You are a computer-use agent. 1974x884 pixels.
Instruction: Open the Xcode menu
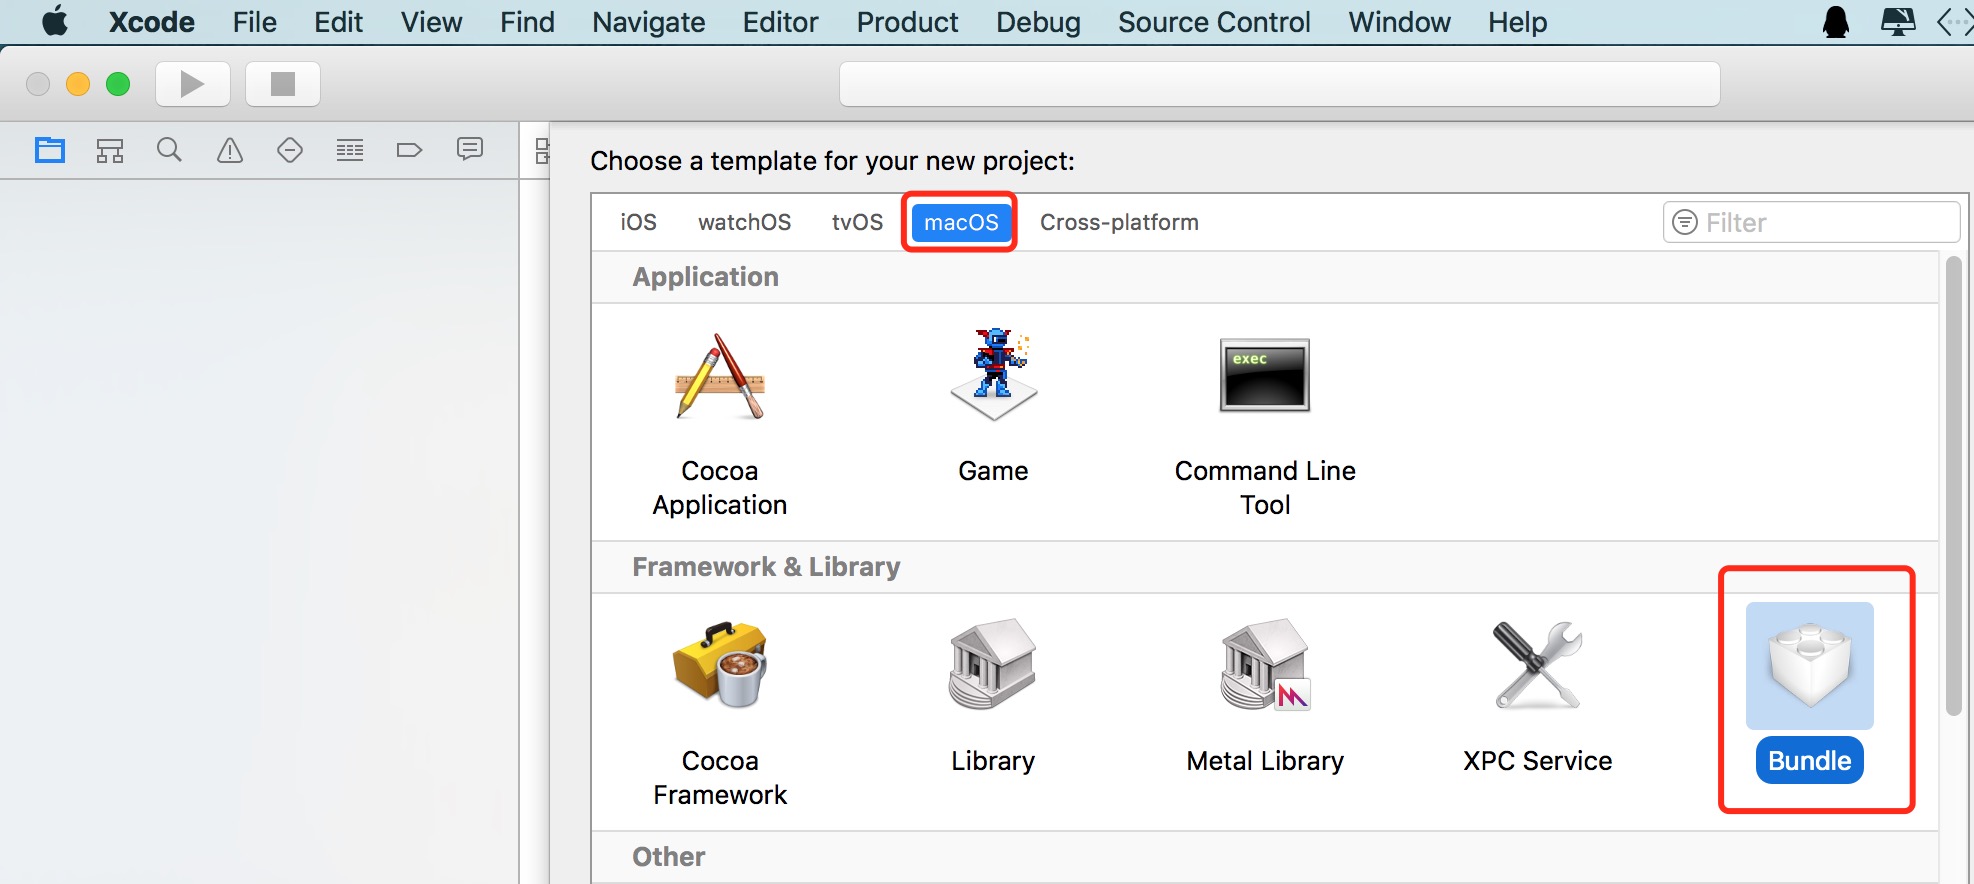152,22
